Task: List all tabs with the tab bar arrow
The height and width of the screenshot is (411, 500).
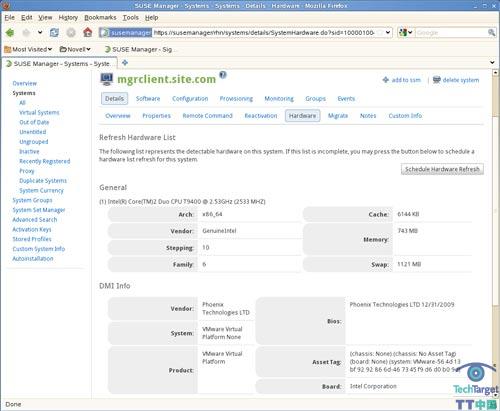Action: click(x=492, y=62)
